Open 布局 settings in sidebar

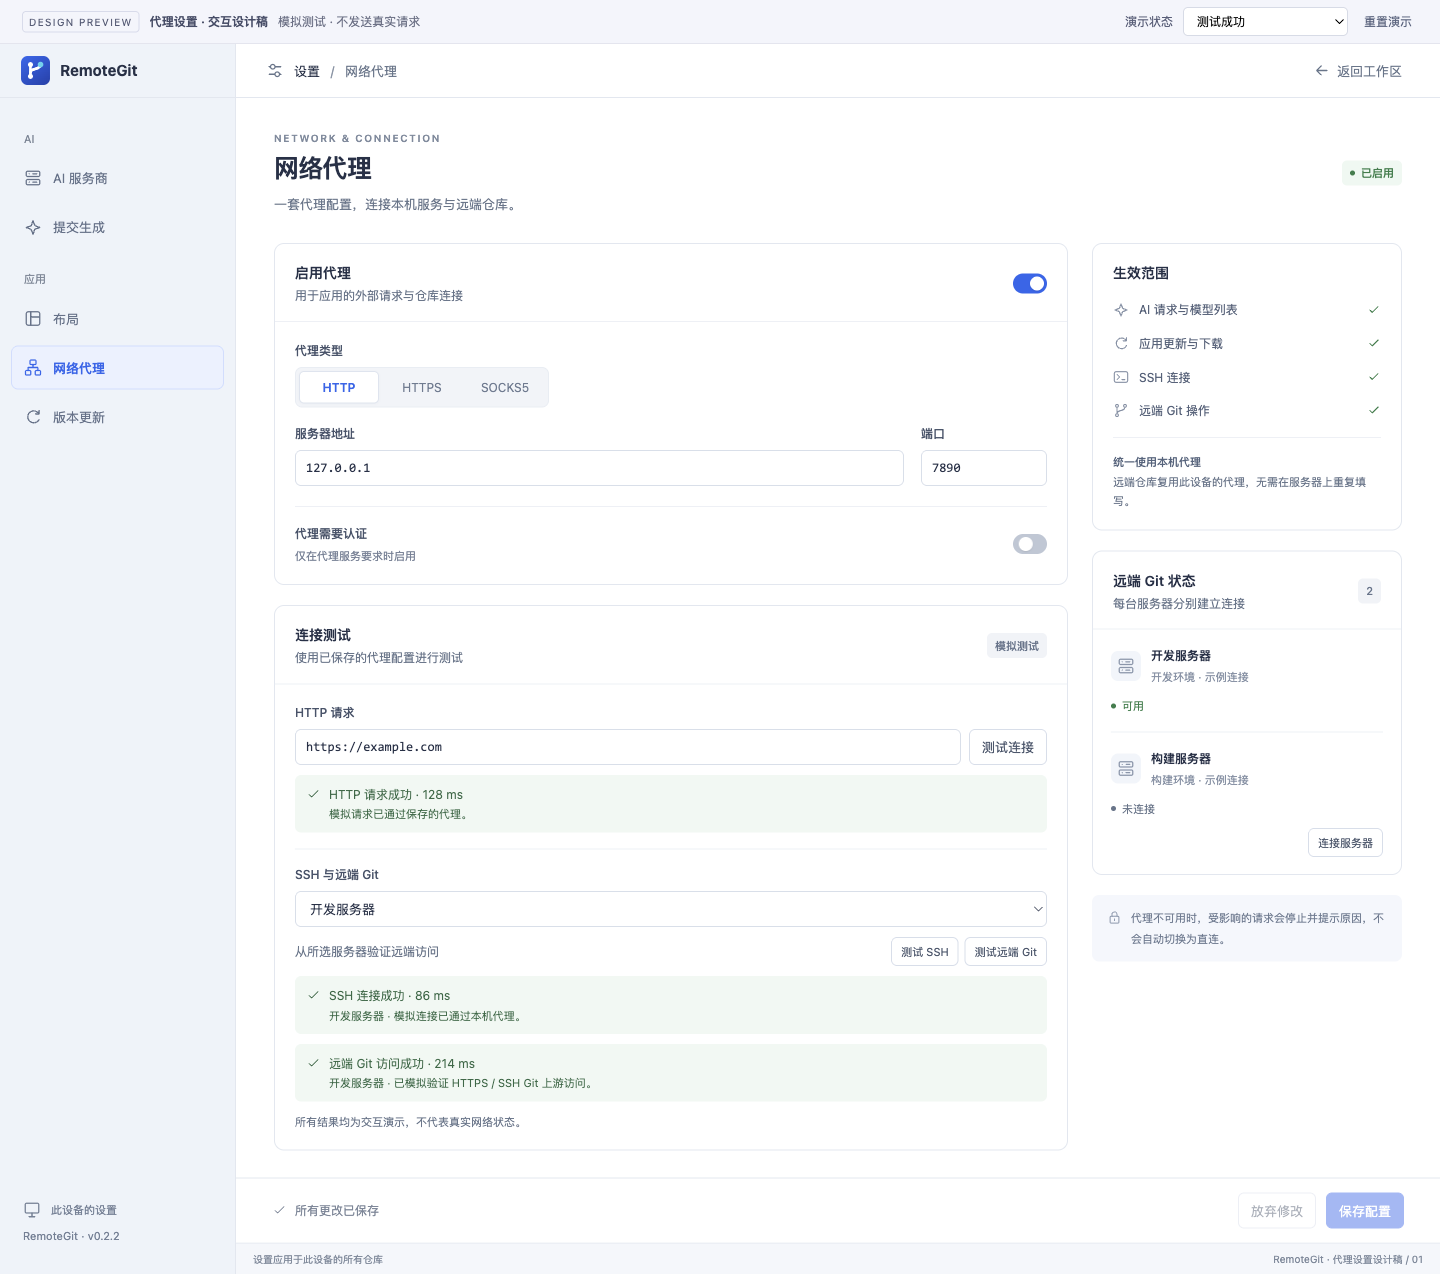(117, 319)
